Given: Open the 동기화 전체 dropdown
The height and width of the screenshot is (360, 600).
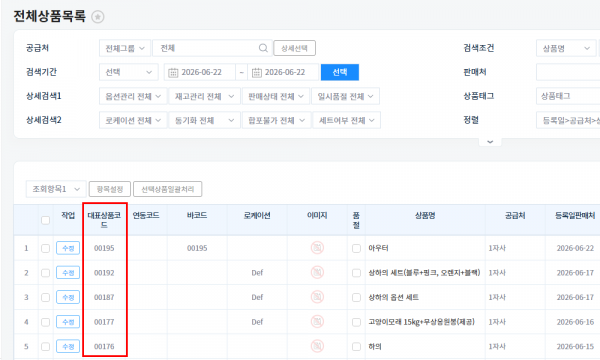Looking at the screenshot, I should pos(204,121).
